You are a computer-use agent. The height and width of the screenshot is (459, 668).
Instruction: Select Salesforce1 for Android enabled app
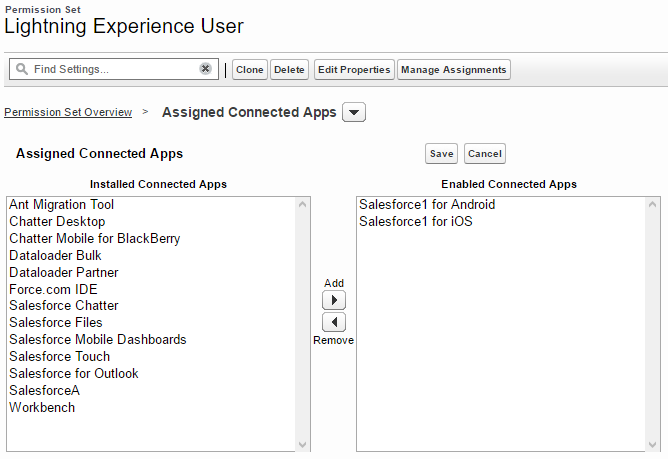pos(427,205)
